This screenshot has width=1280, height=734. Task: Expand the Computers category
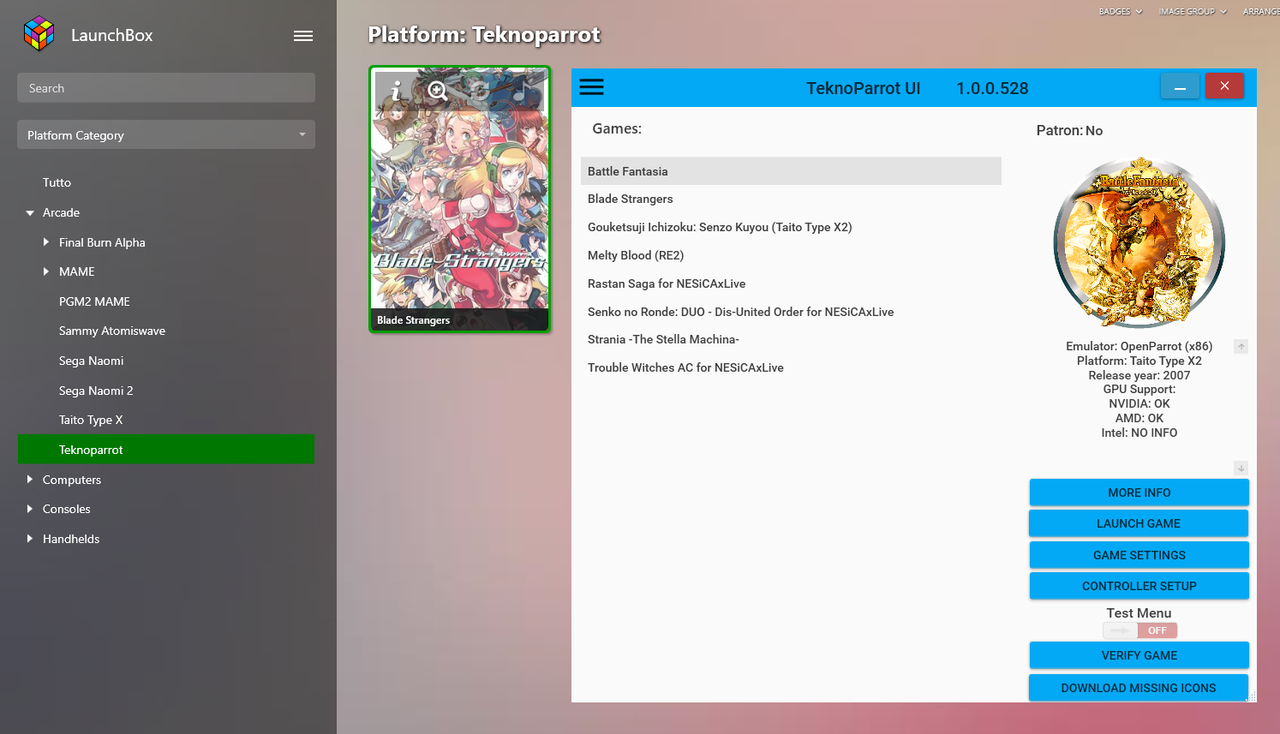pos(30,480)
